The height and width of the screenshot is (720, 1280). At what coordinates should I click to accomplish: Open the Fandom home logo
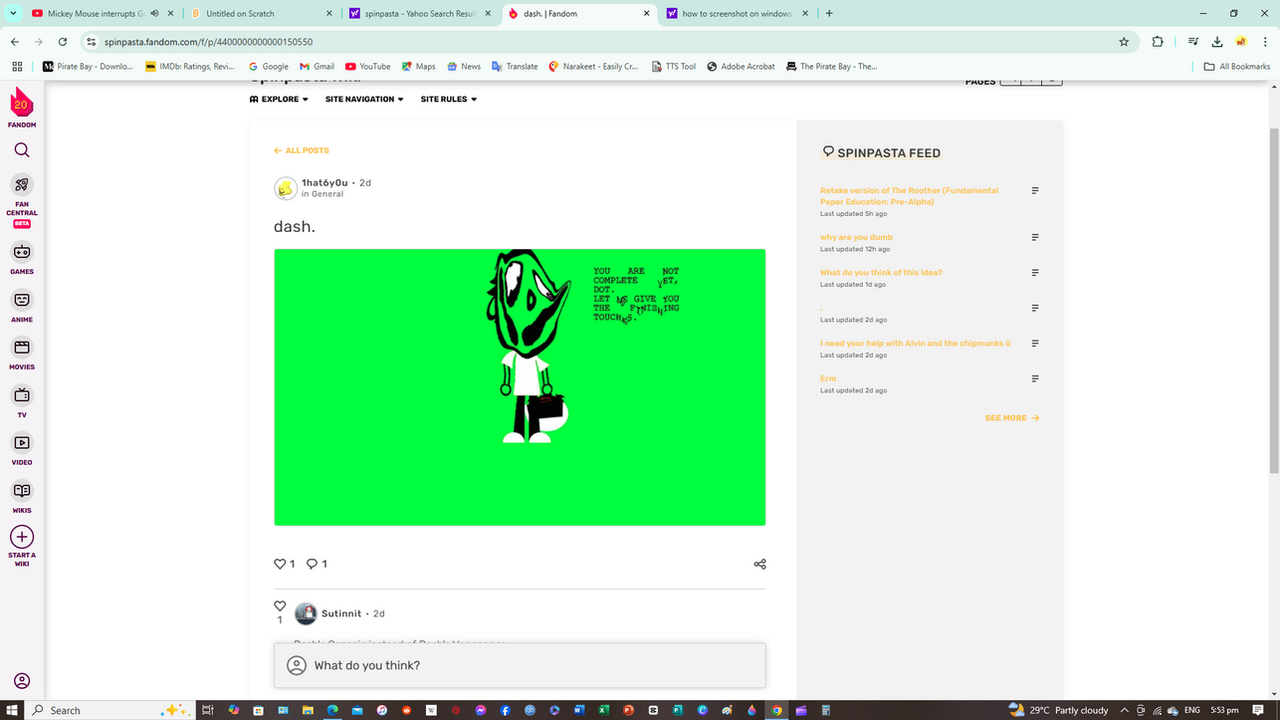(21, 104)
